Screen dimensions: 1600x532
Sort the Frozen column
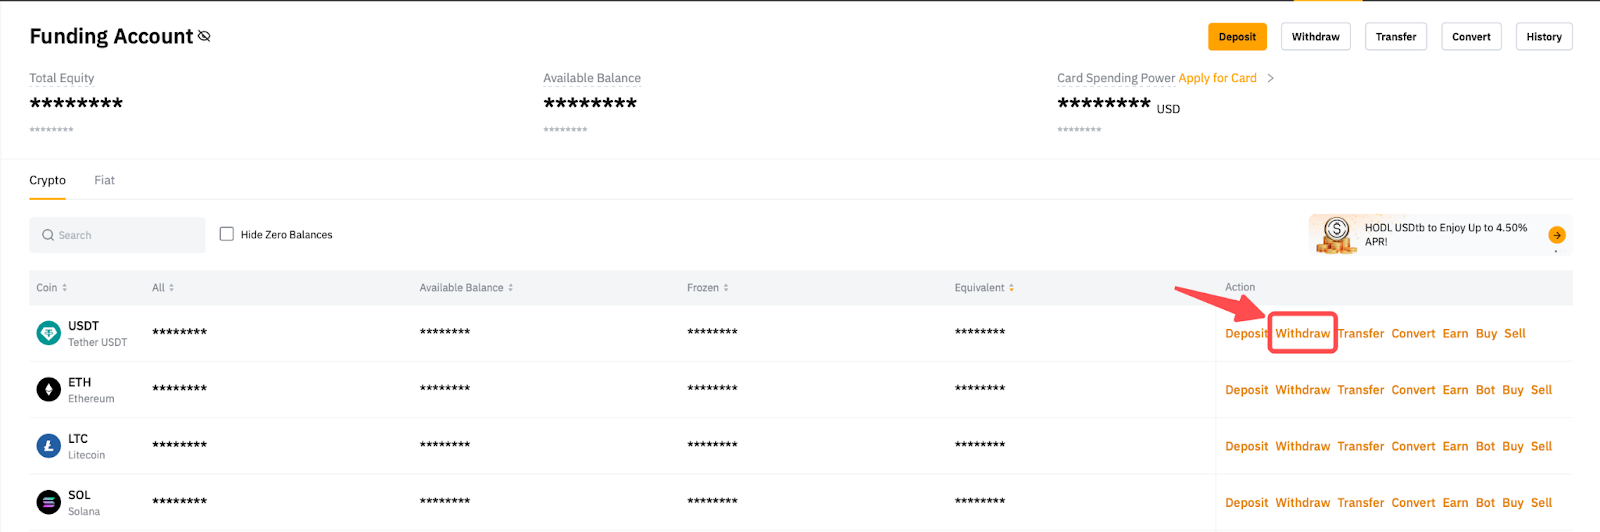pos(708,288)
